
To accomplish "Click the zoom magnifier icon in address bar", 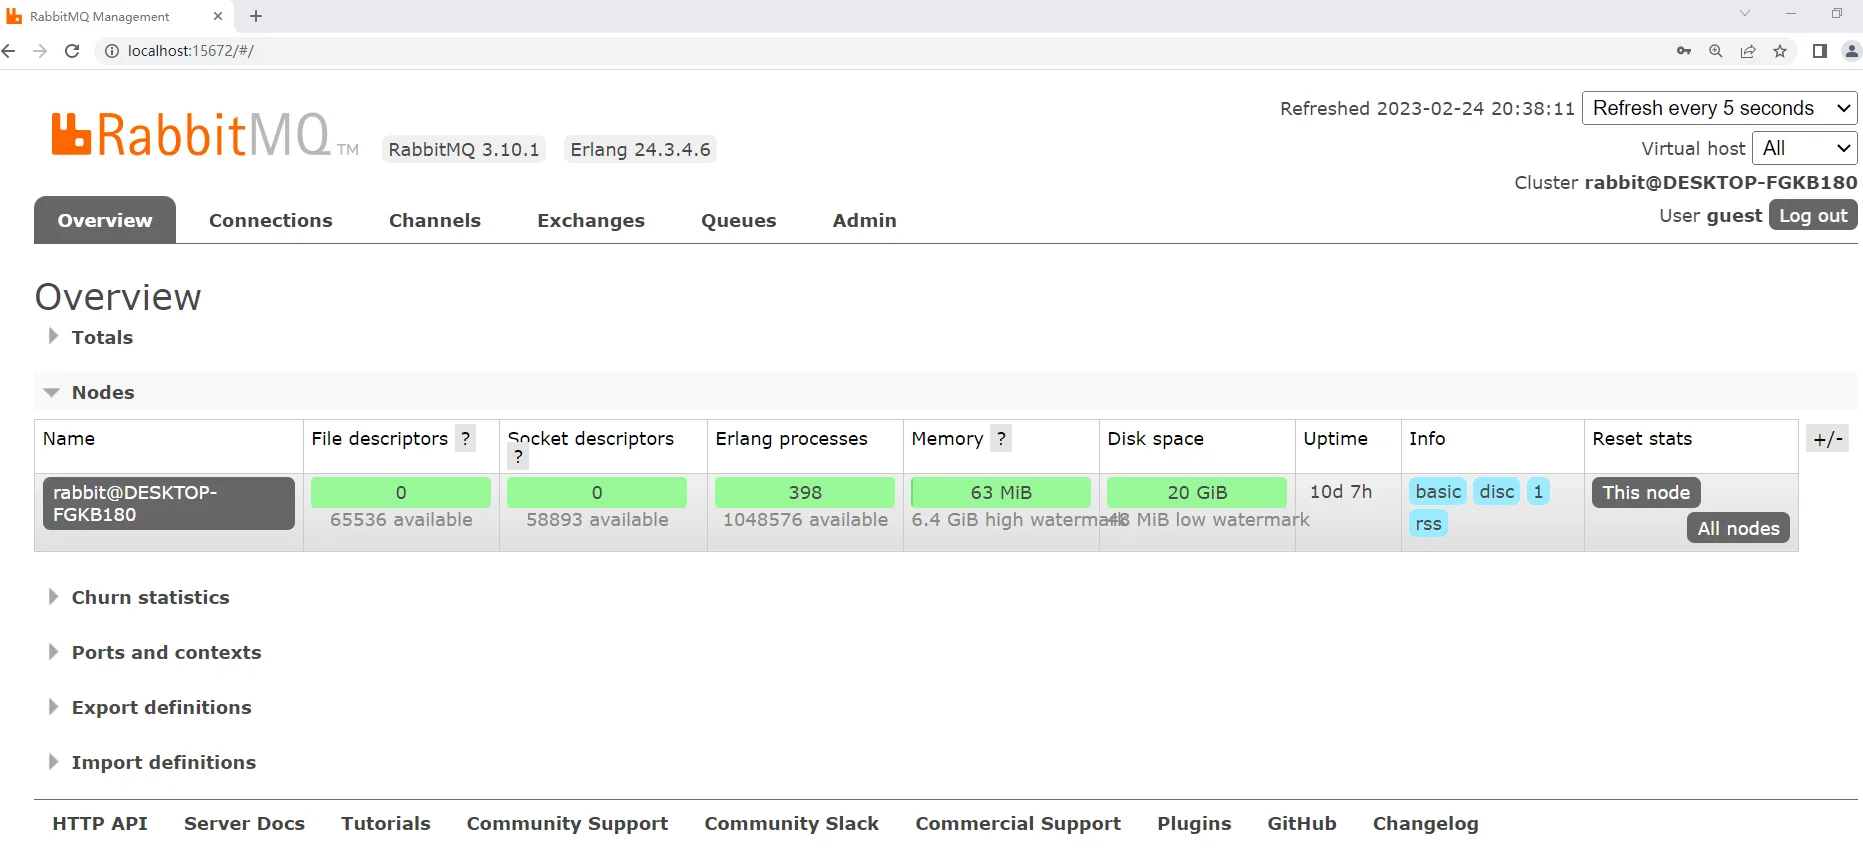I will (x=1716, y=51).
